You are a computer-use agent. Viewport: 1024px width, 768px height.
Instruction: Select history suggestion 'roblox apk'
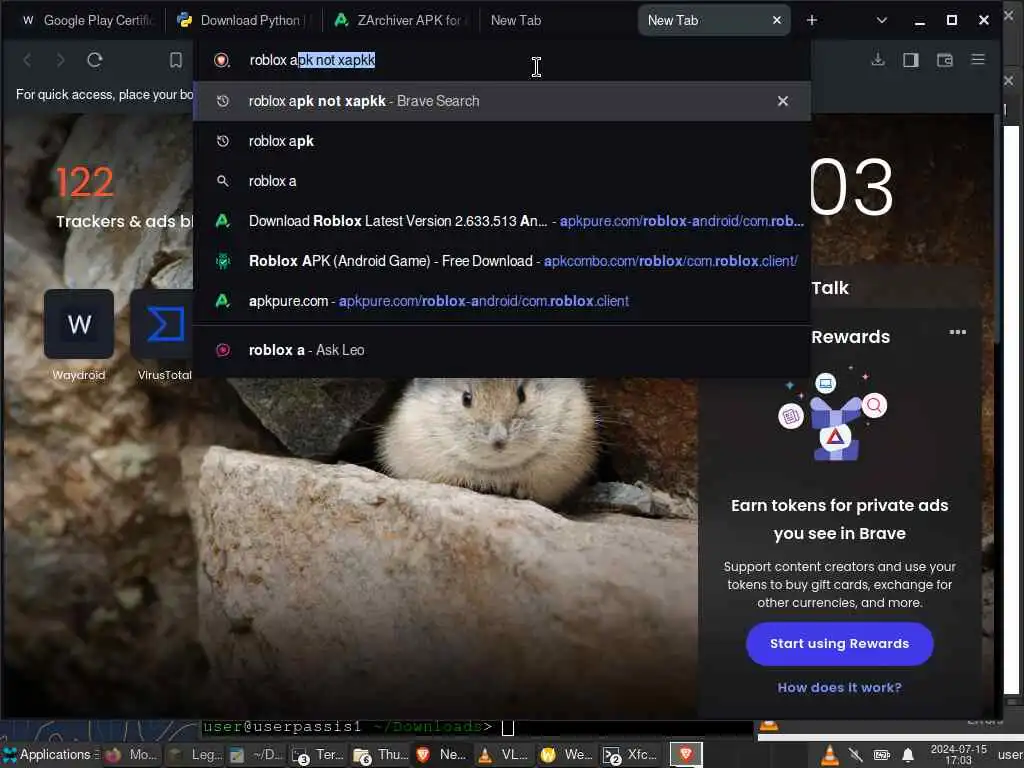click(502, 141)
